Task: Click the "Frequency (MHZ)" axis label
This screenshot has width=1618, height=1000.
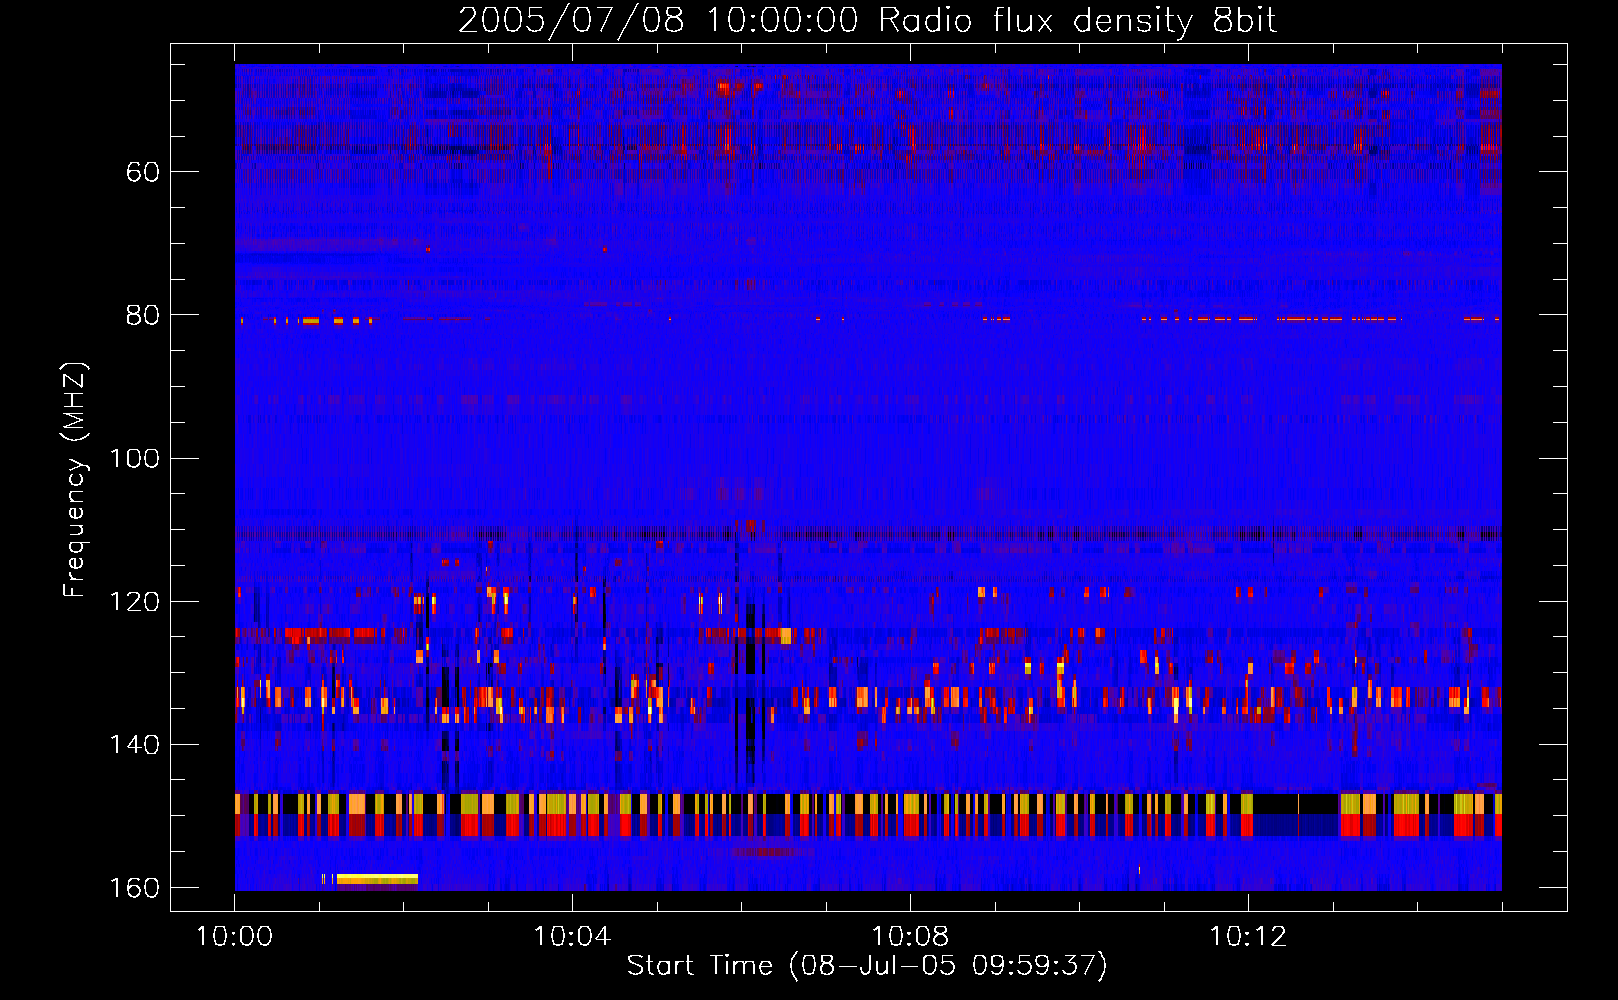Action: point(74,479)
